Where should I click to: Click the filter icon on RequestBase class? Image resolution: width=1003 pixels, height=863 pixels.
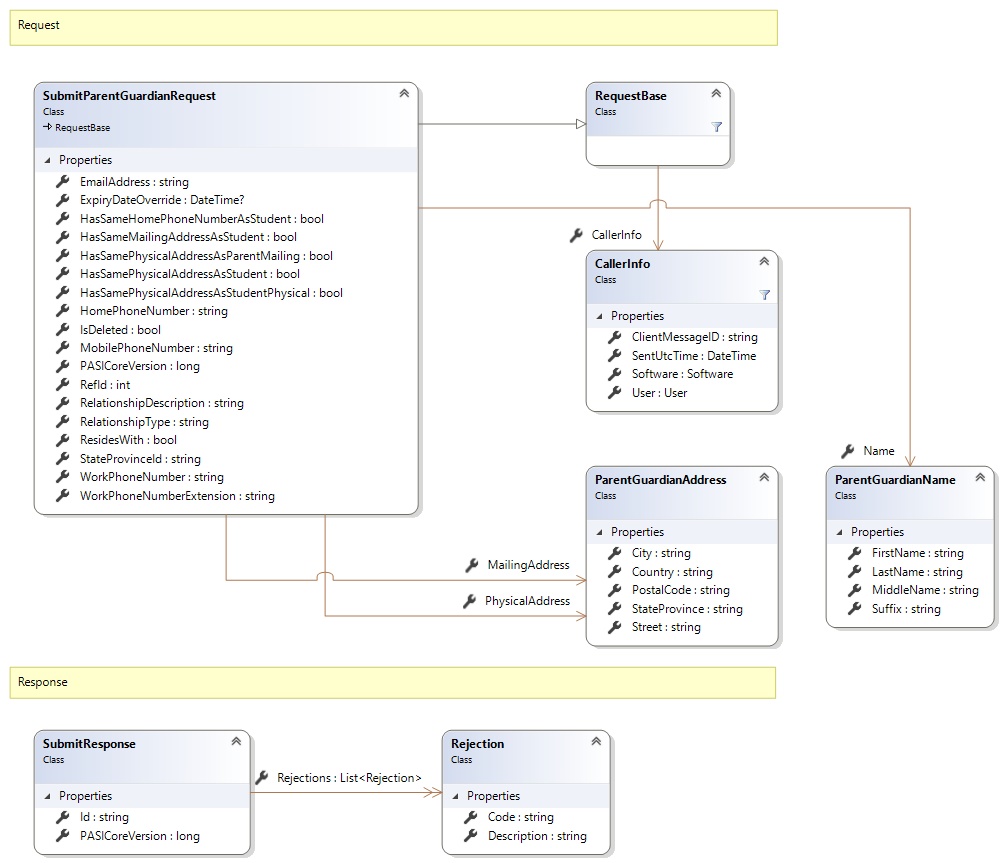[x=716, y=127]
